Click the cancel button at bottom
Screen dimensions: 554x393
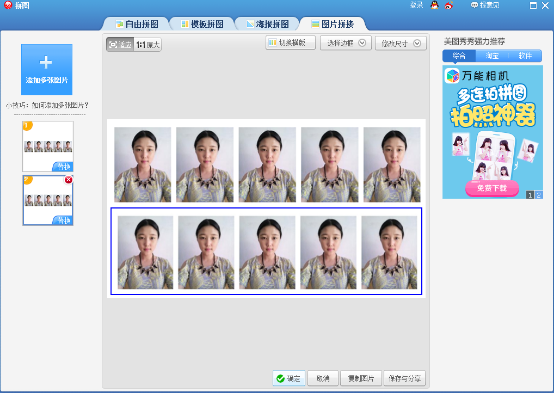[x=323, y=378]
